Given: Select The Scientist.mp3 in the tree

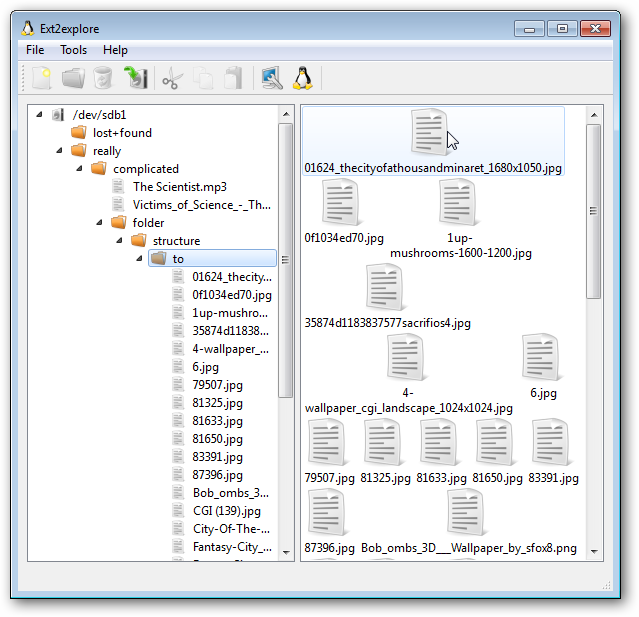Looking at the screenshot, I should (x=179, y=187).
